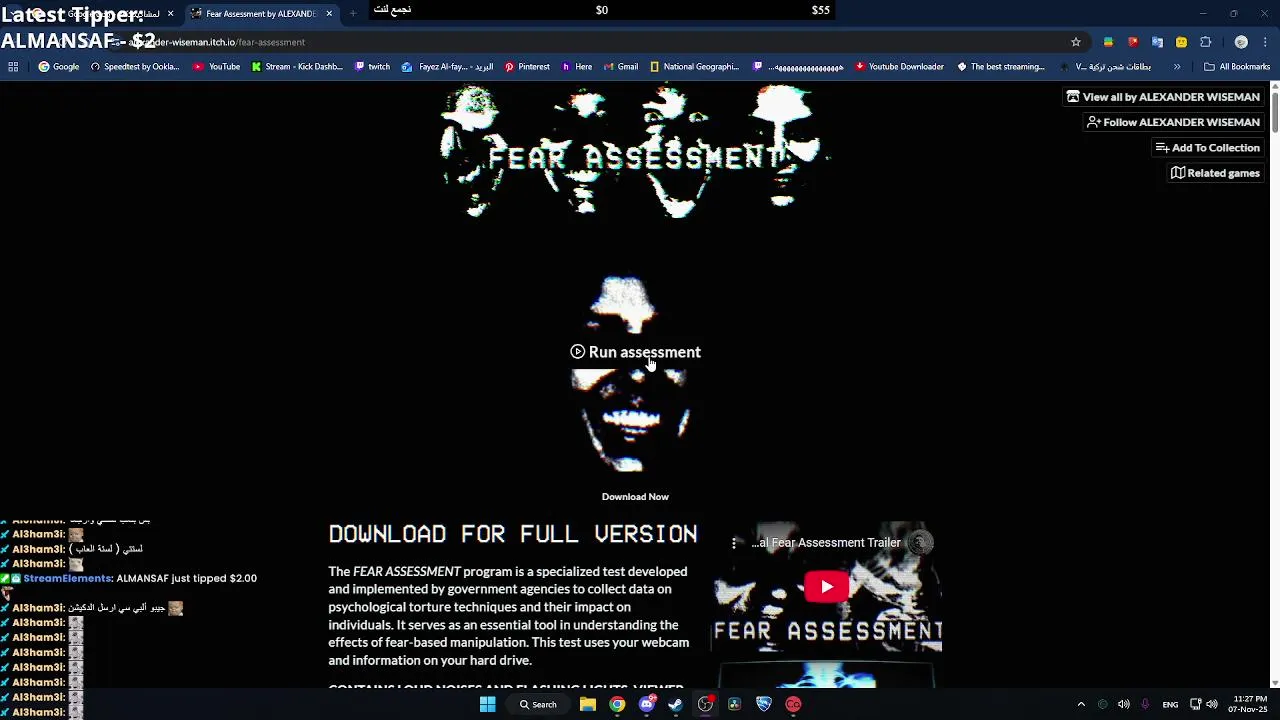The width and height of the screenshot is (1280, 720).
Task: Open the Chrome profile avatar
Action: coord(1241,42)
